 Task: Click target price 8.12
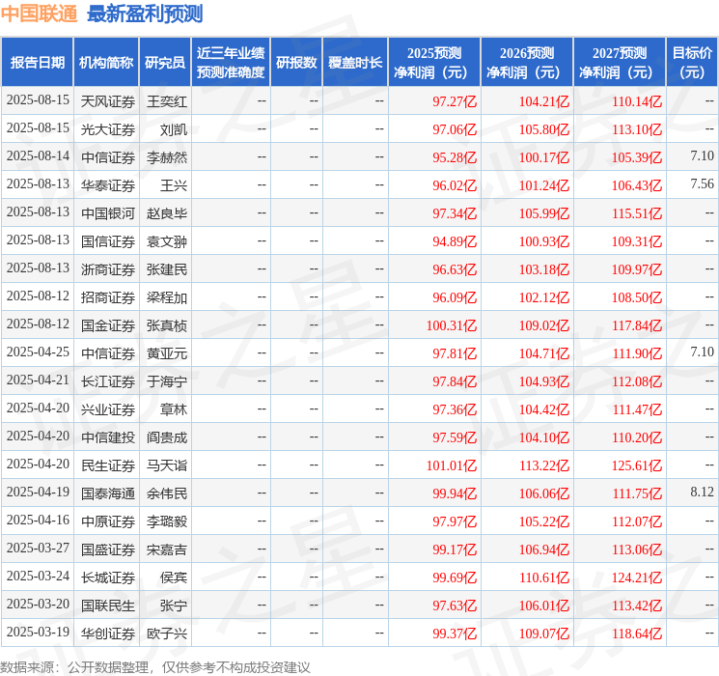click(702, 492)
